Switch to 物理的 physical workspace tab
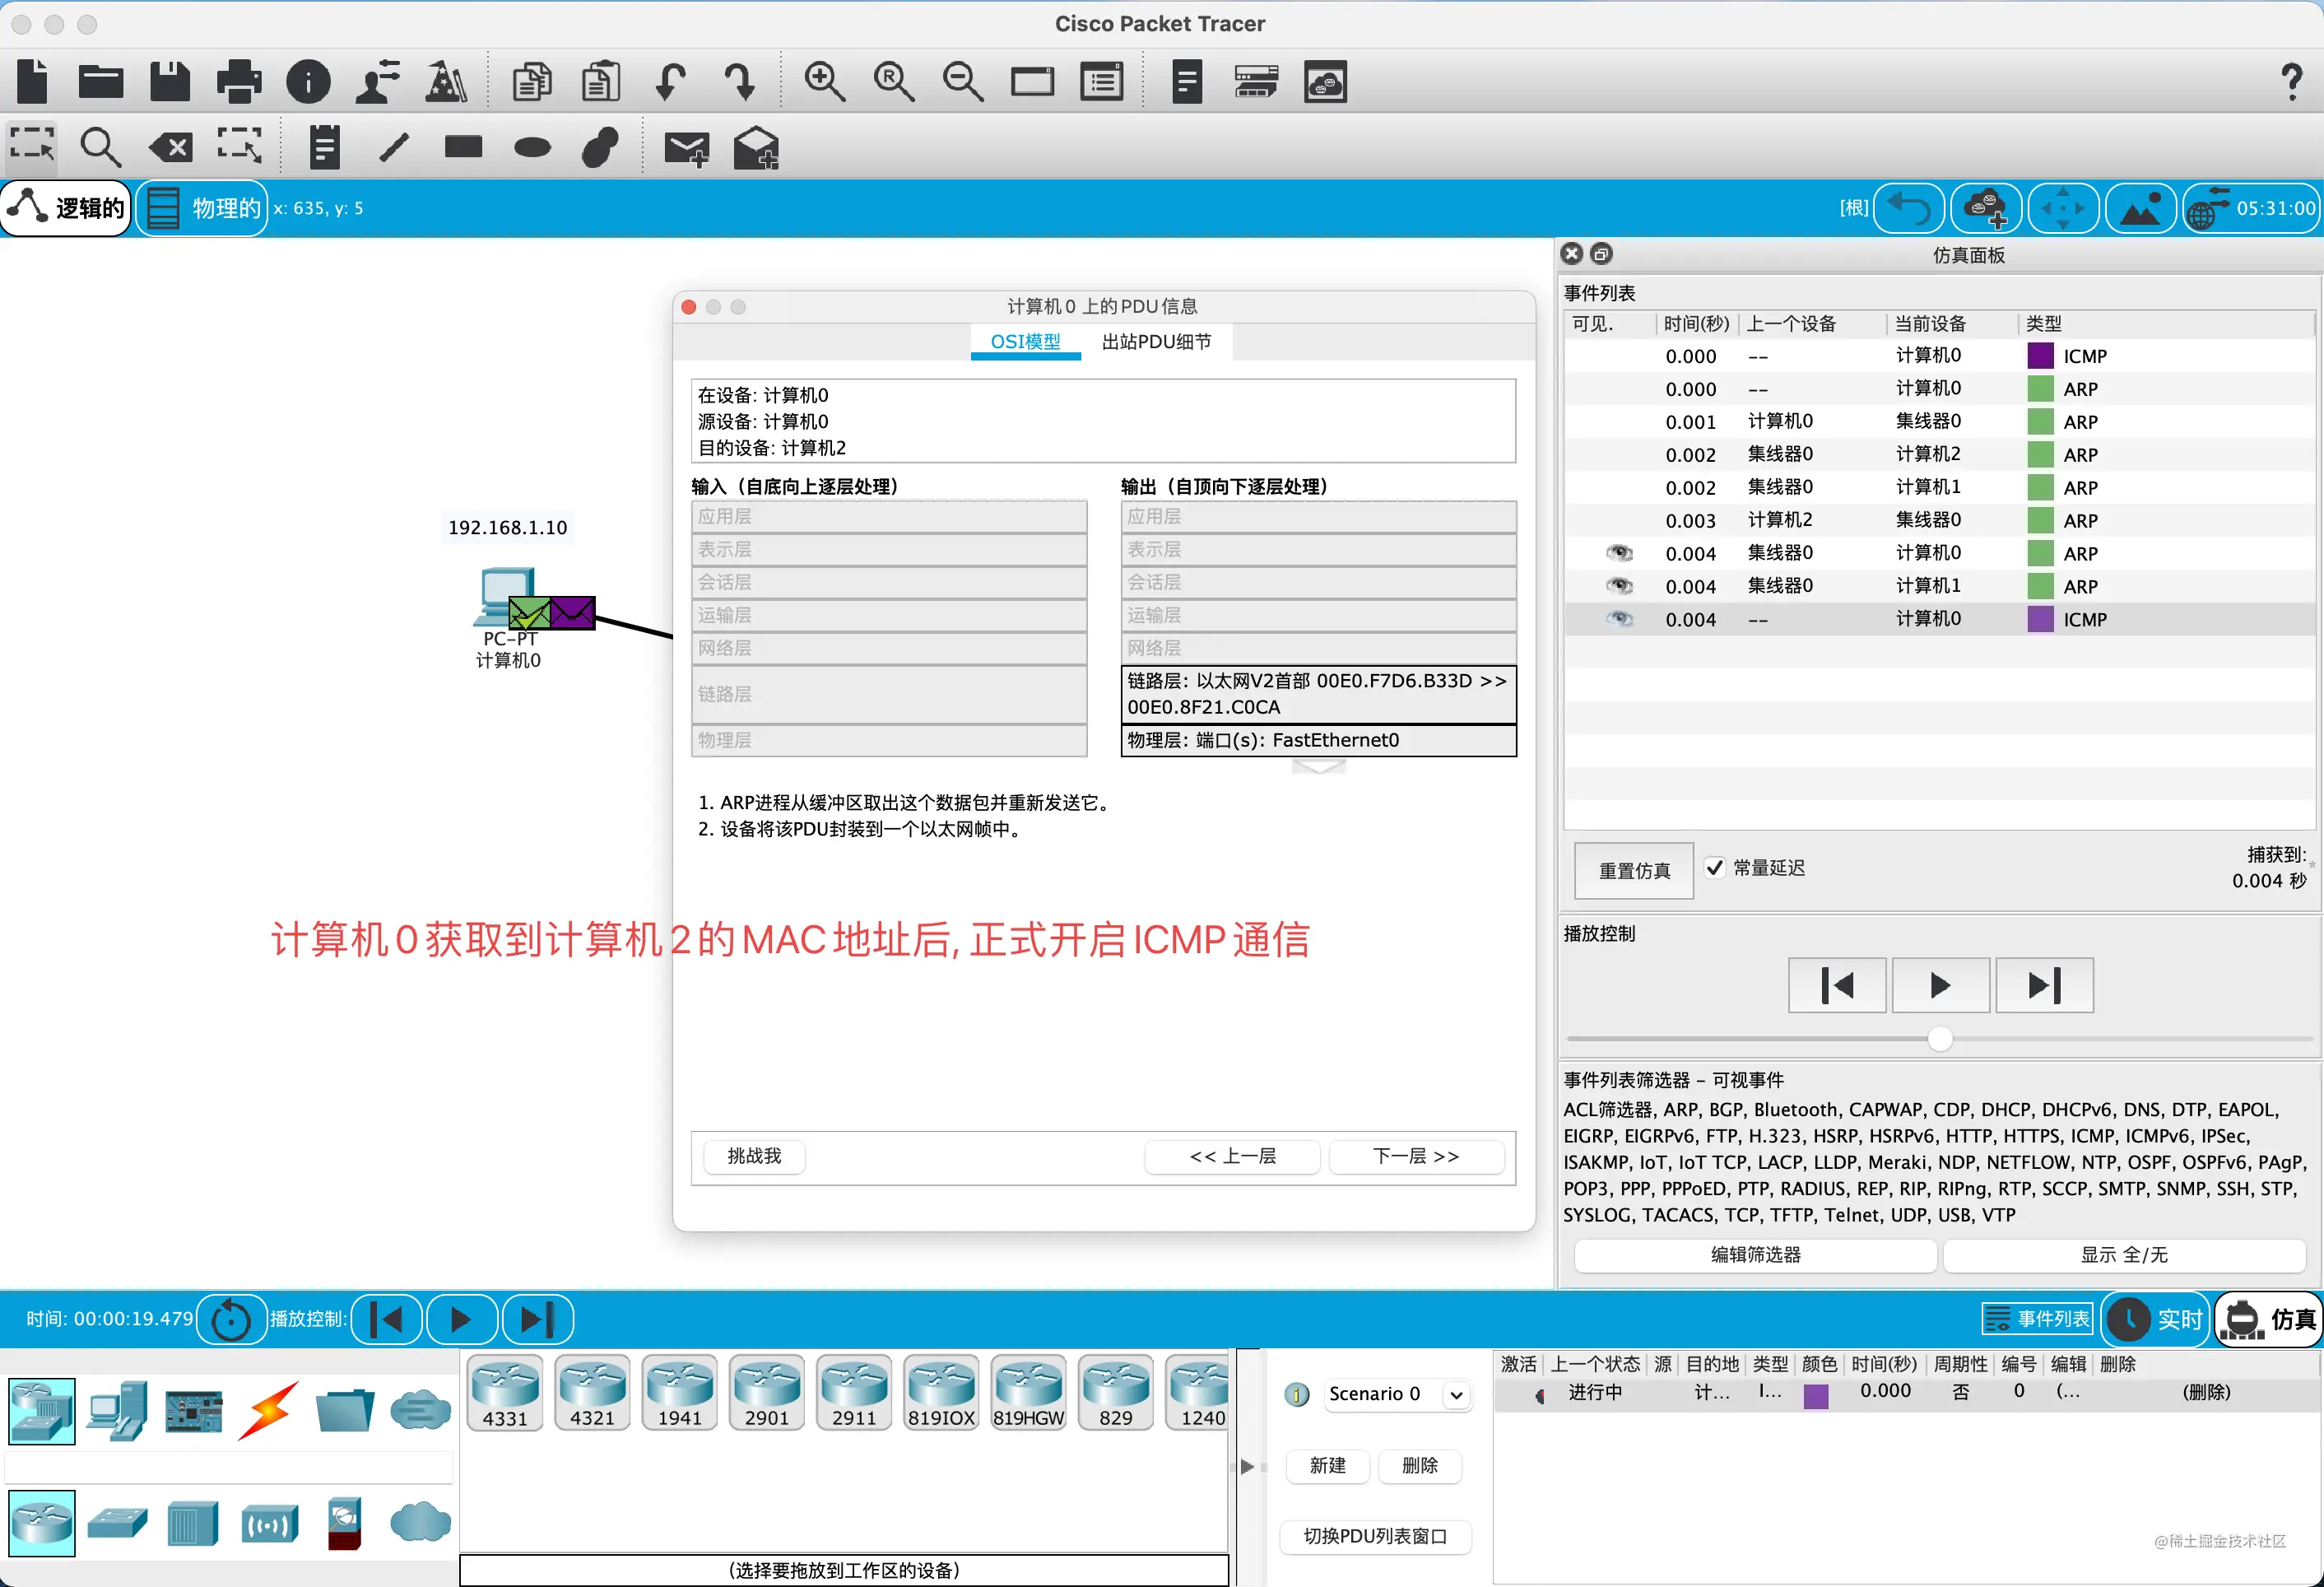This screenshot has height=1587, width=2324. (x=202, y=208)
